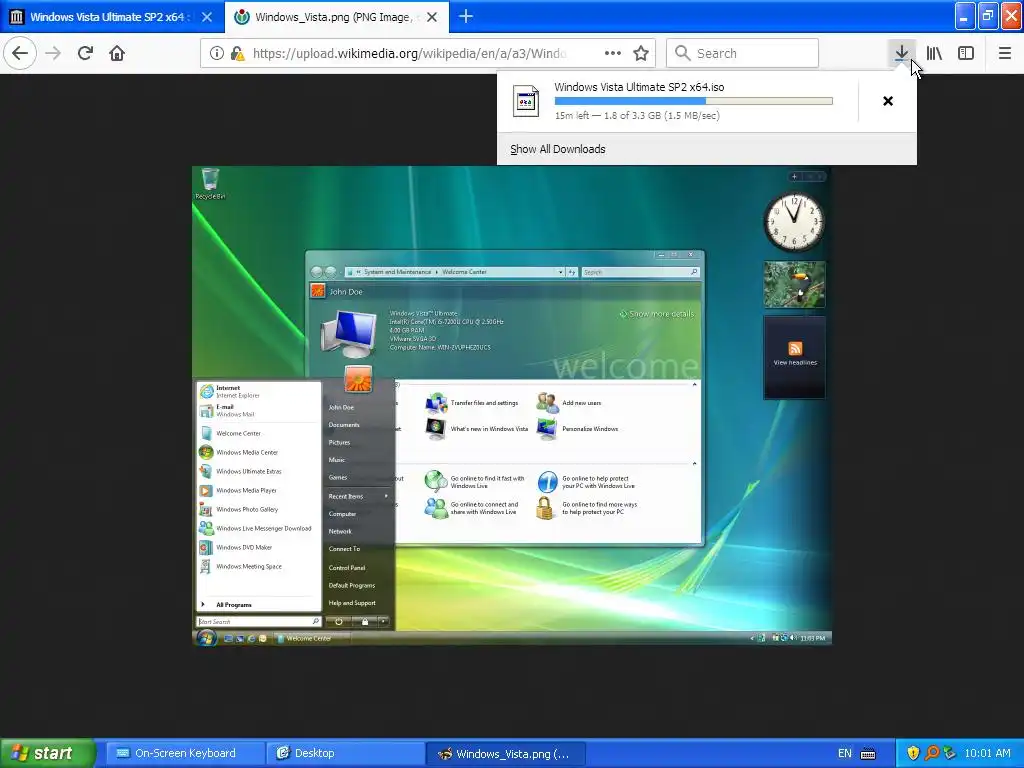
Task: Open a new tab with plus button
Action: (x=466, y=16)
